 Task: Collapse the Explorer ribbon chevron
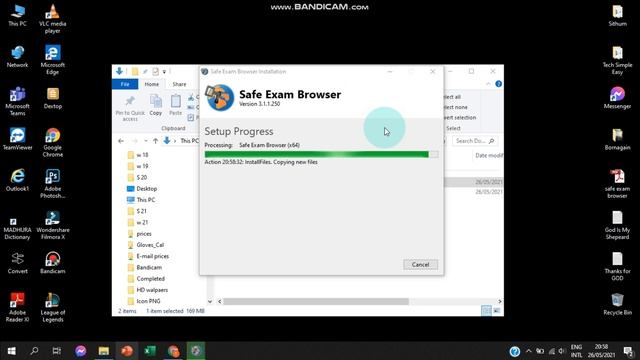pos(488,84)
